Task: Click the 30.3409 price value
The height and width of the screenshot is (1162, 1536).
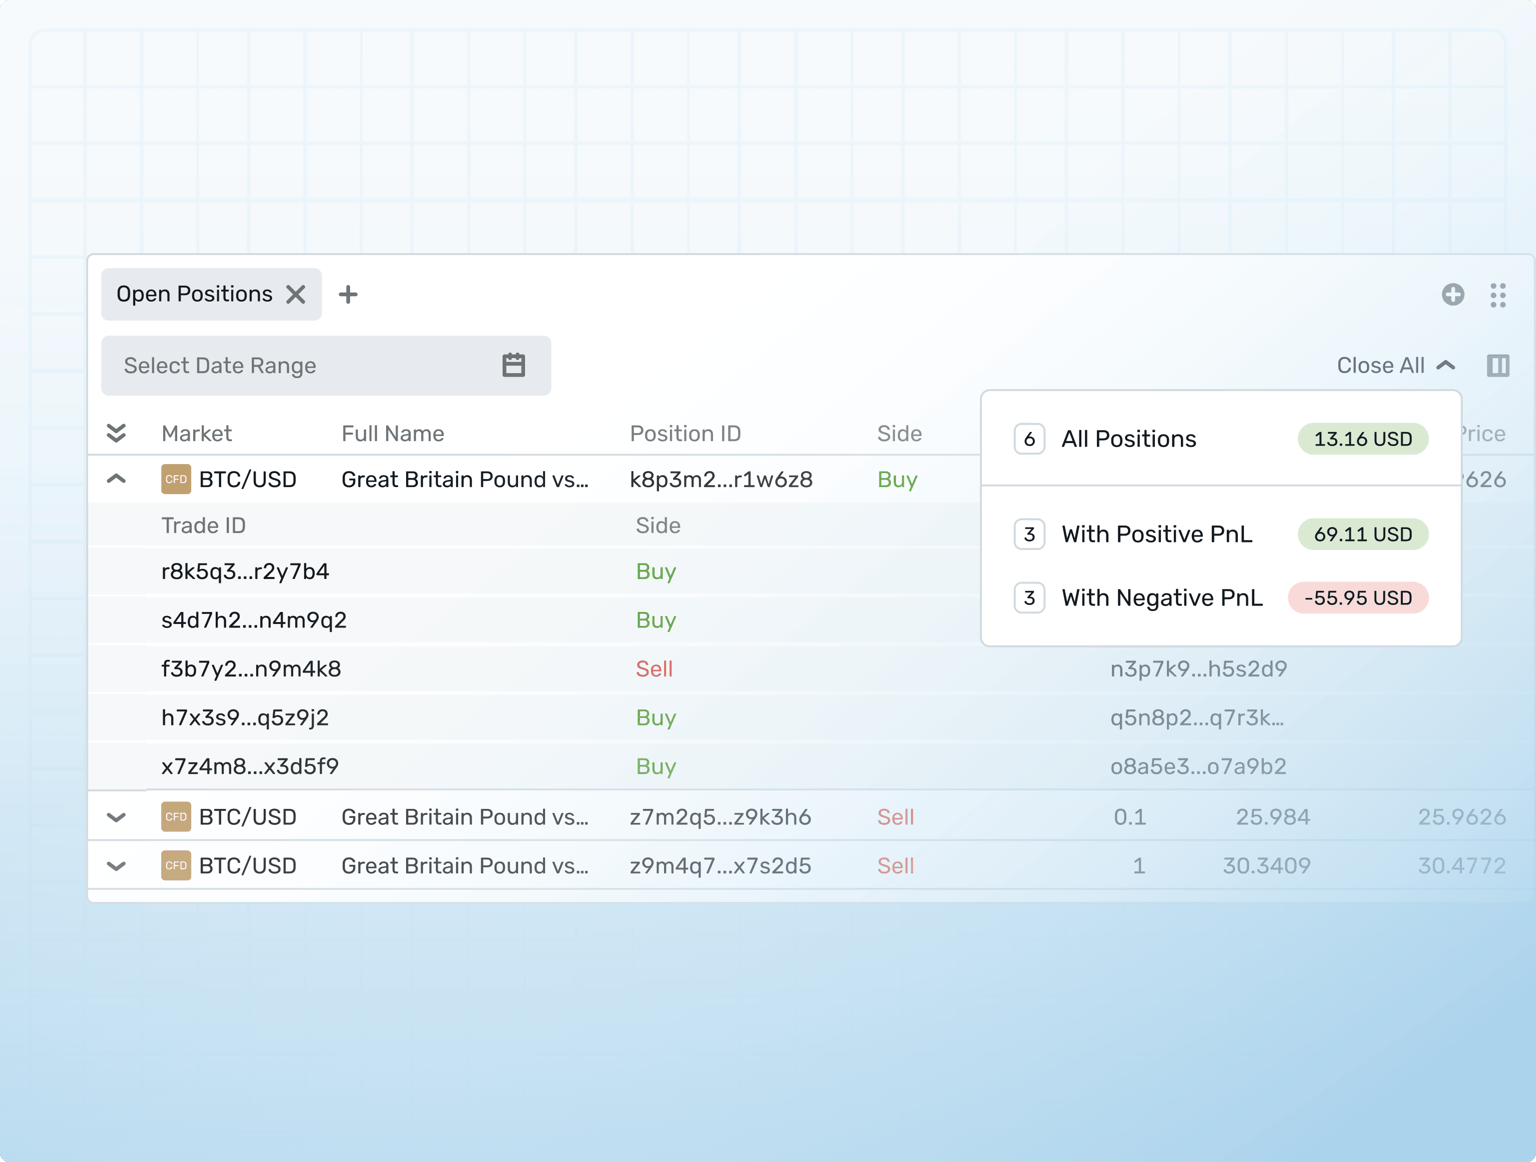Action: pyautogui.click(x=1266, y=866)
